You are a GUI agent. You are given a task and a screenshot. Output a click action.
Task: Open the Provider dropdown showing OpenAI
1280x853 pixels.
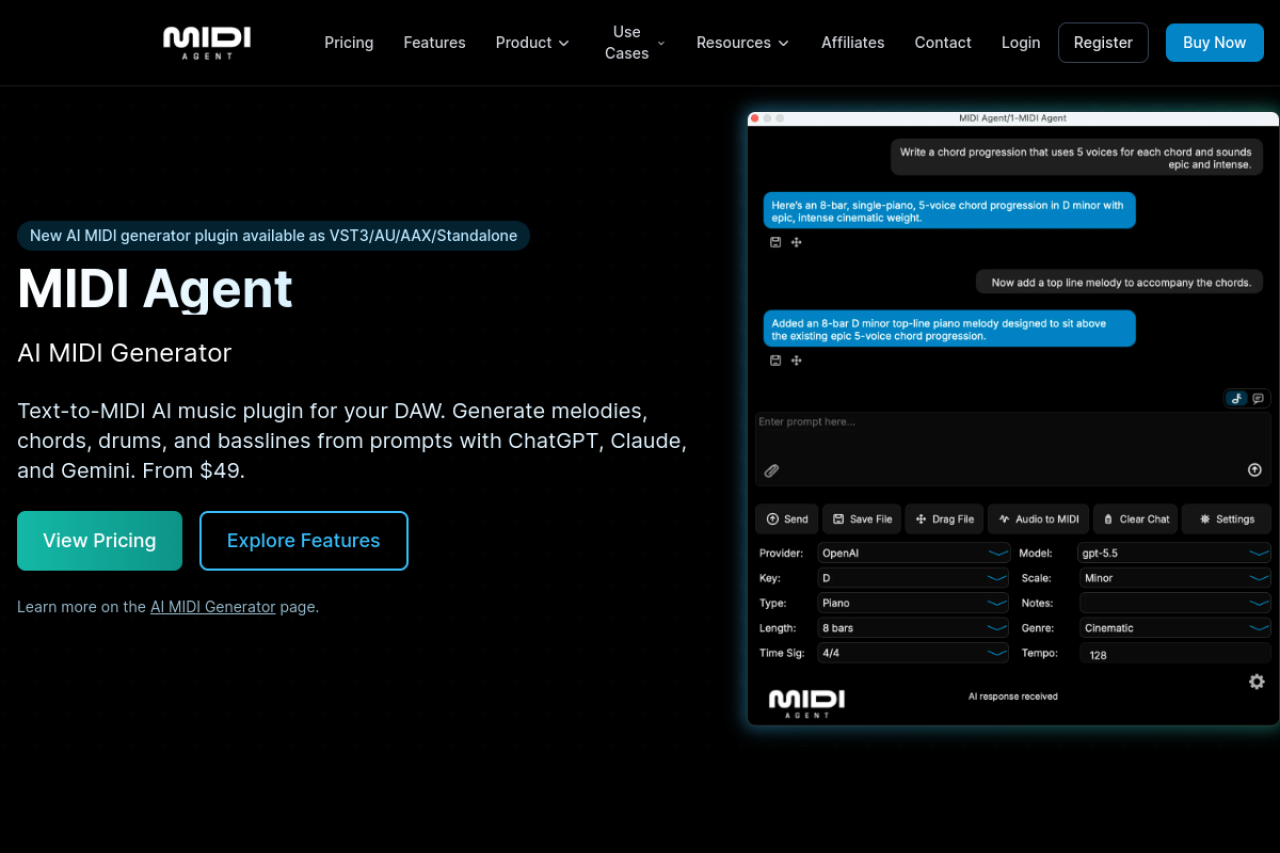pos(913,553)
